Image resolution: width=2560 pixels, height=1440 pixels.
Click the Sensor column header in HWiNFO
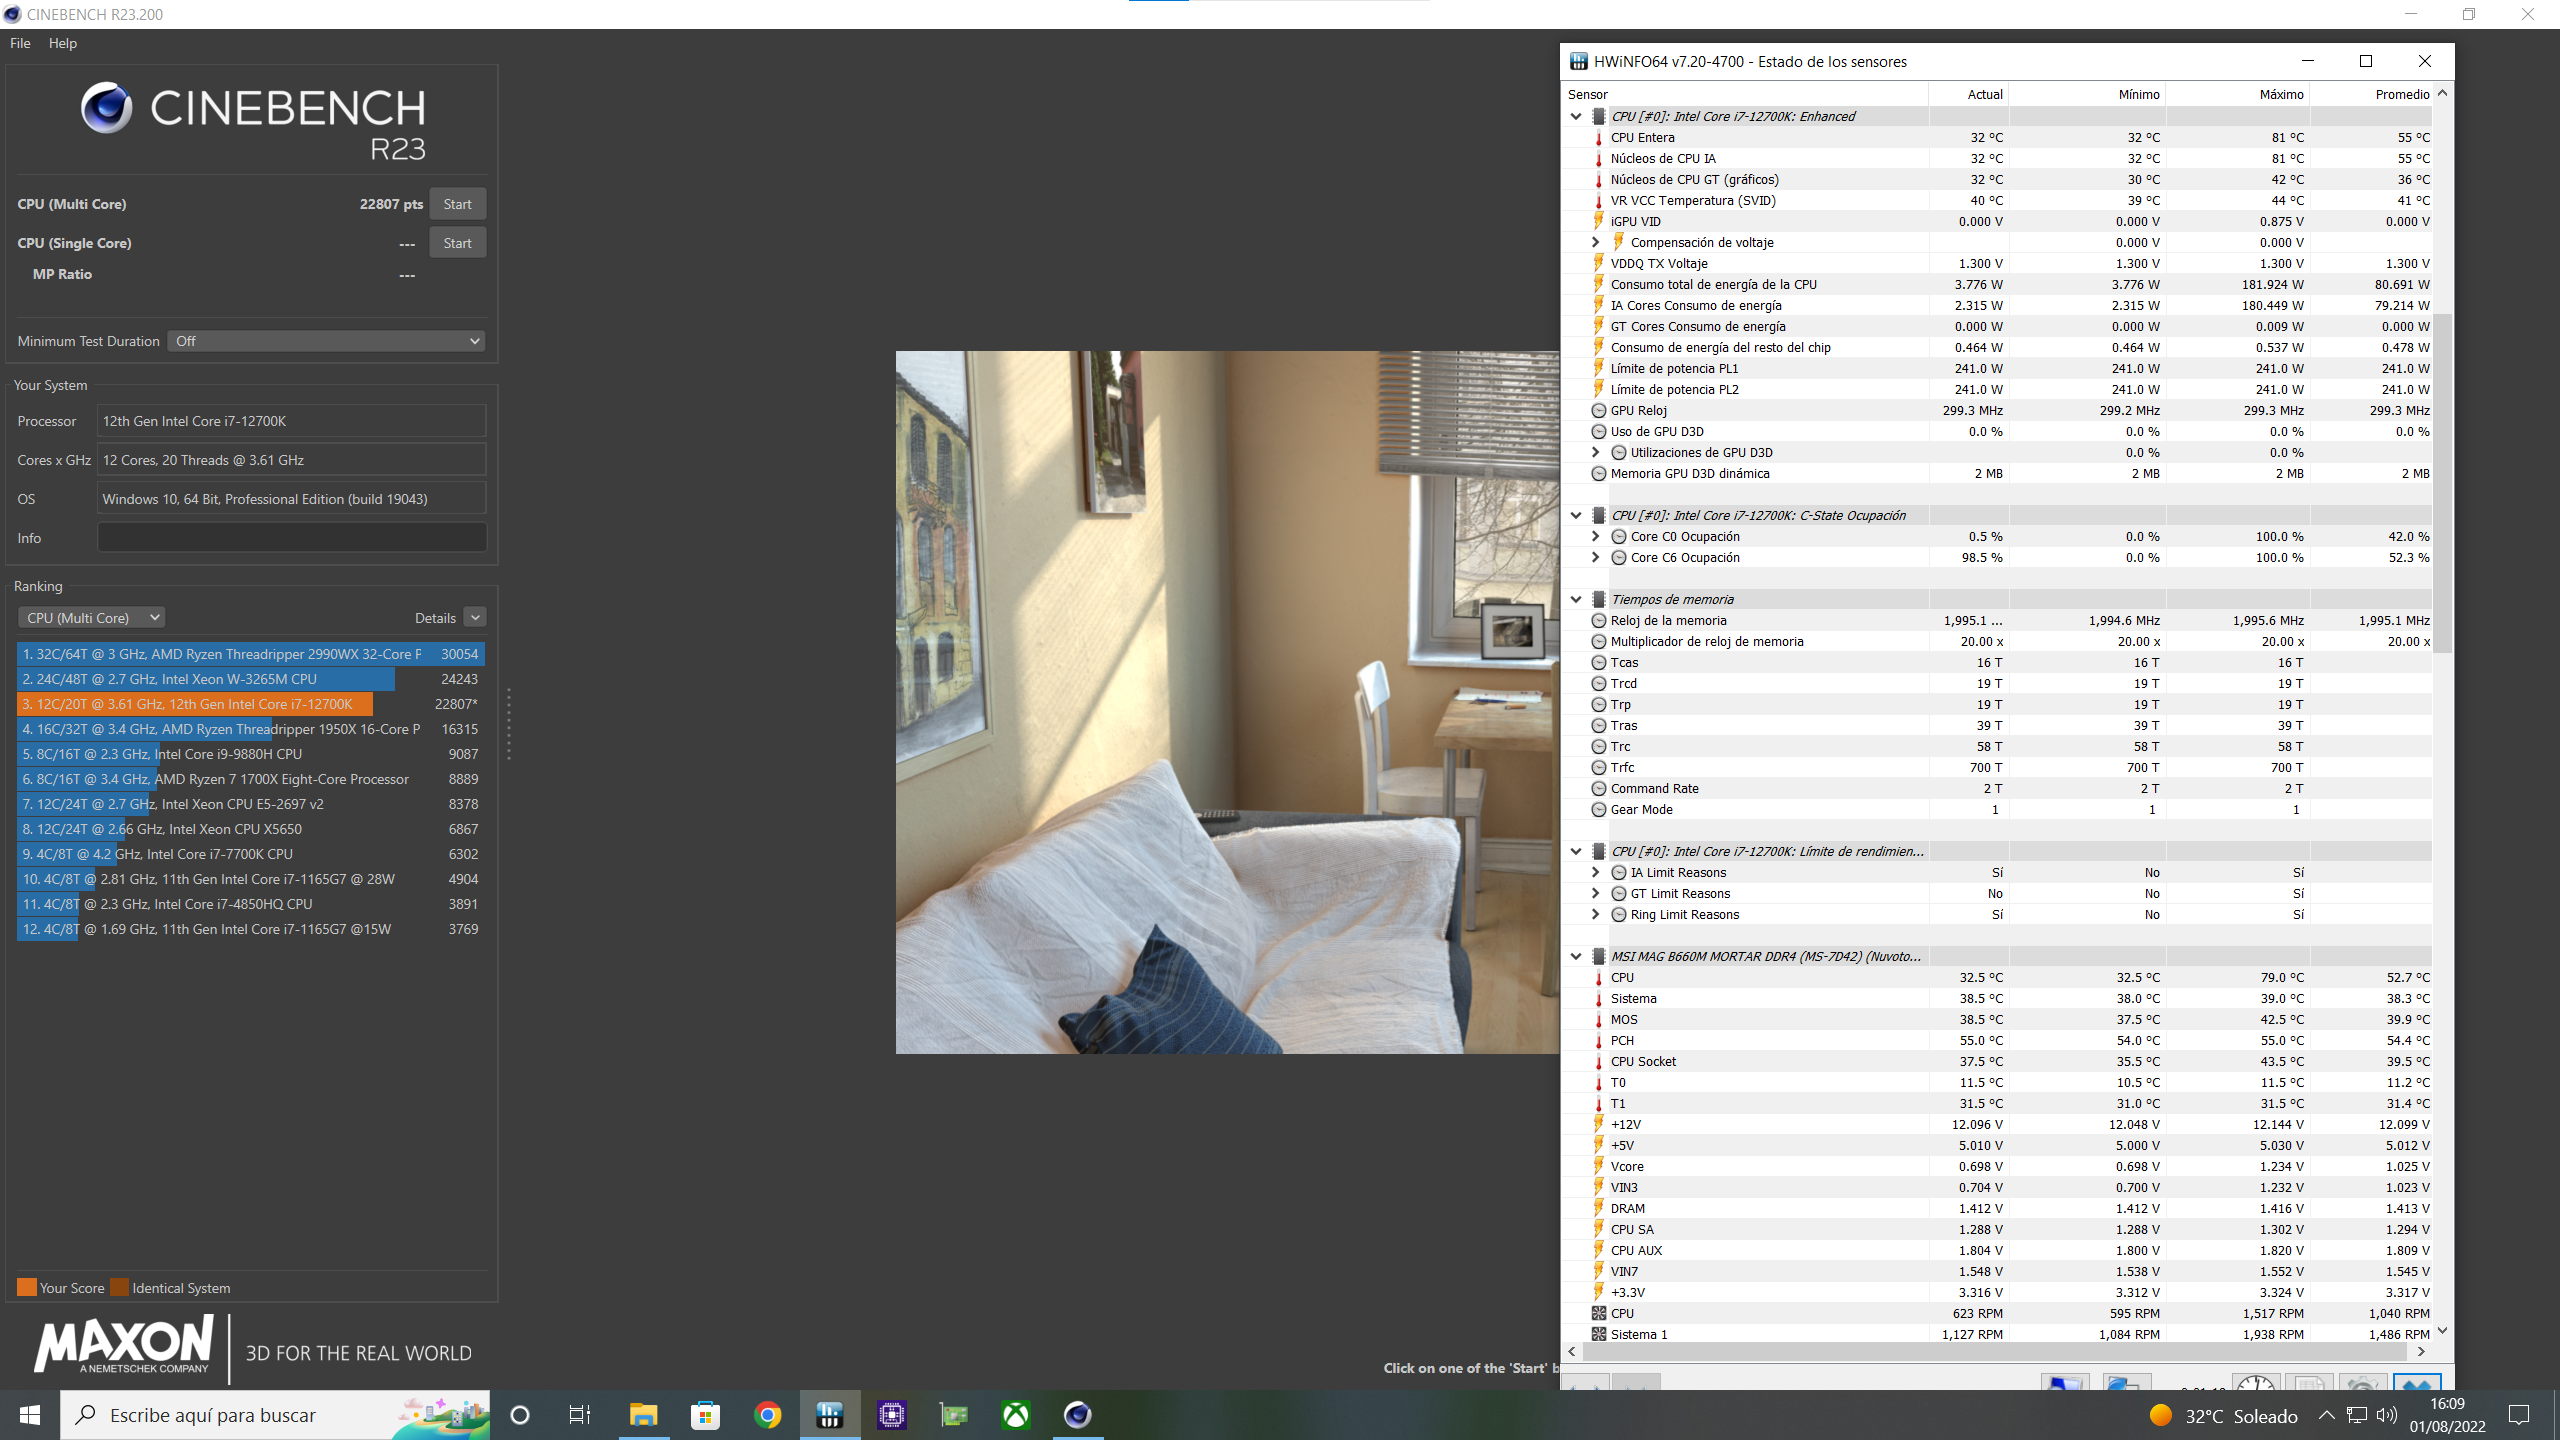tap(1745, 94)
